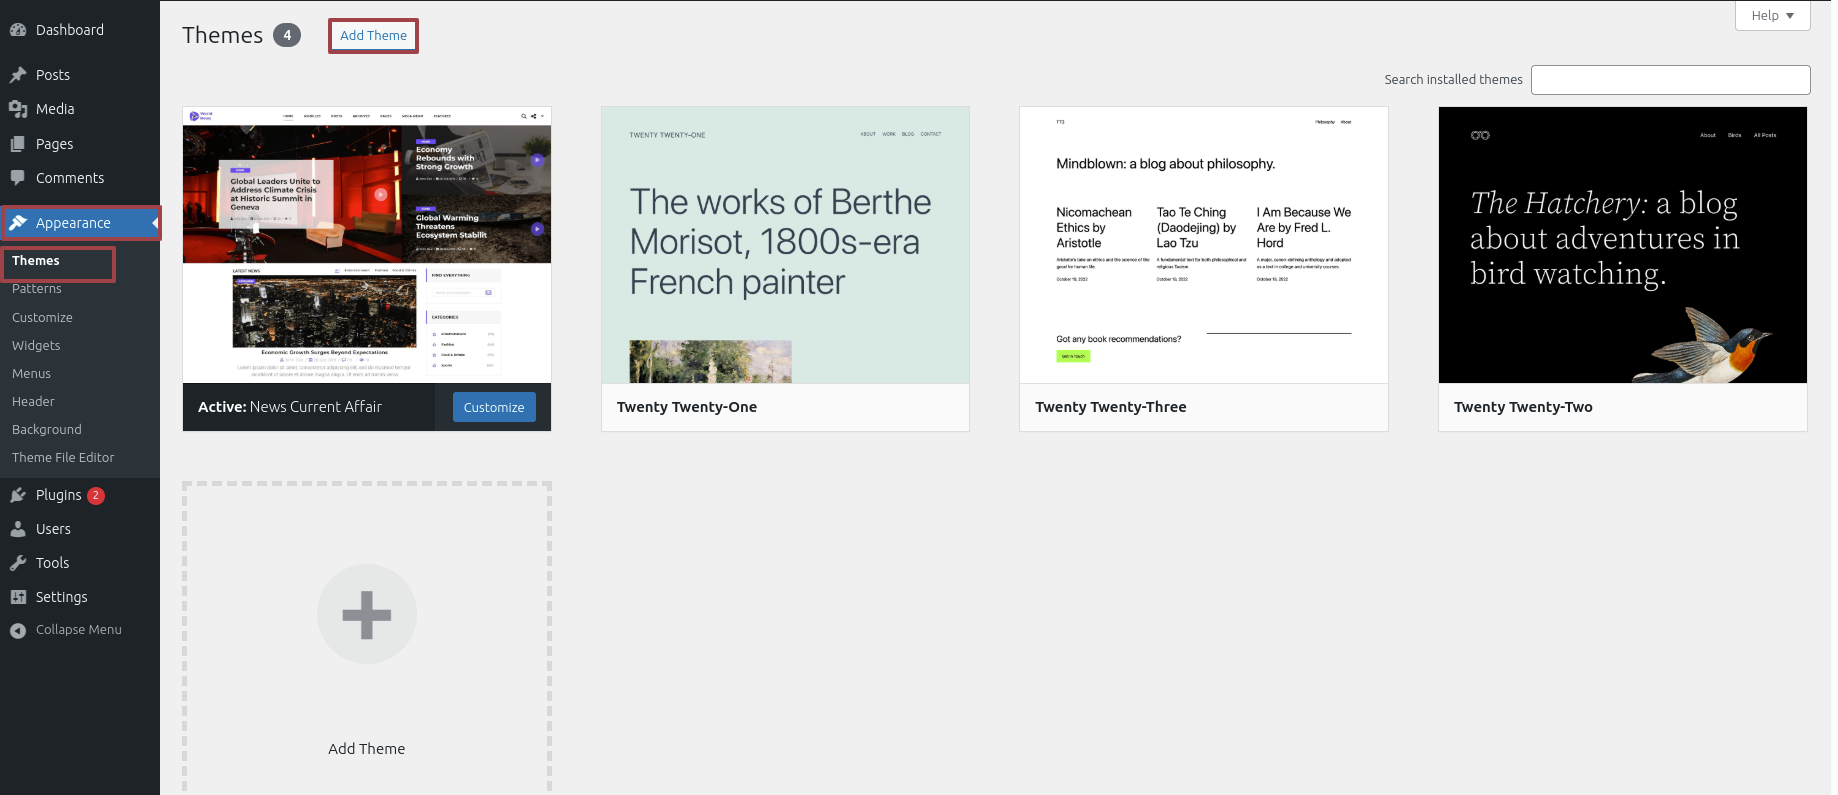This screenshot has width=1838, height=795.
Task: Go to Comments in the sidebar
Action: 80,178
